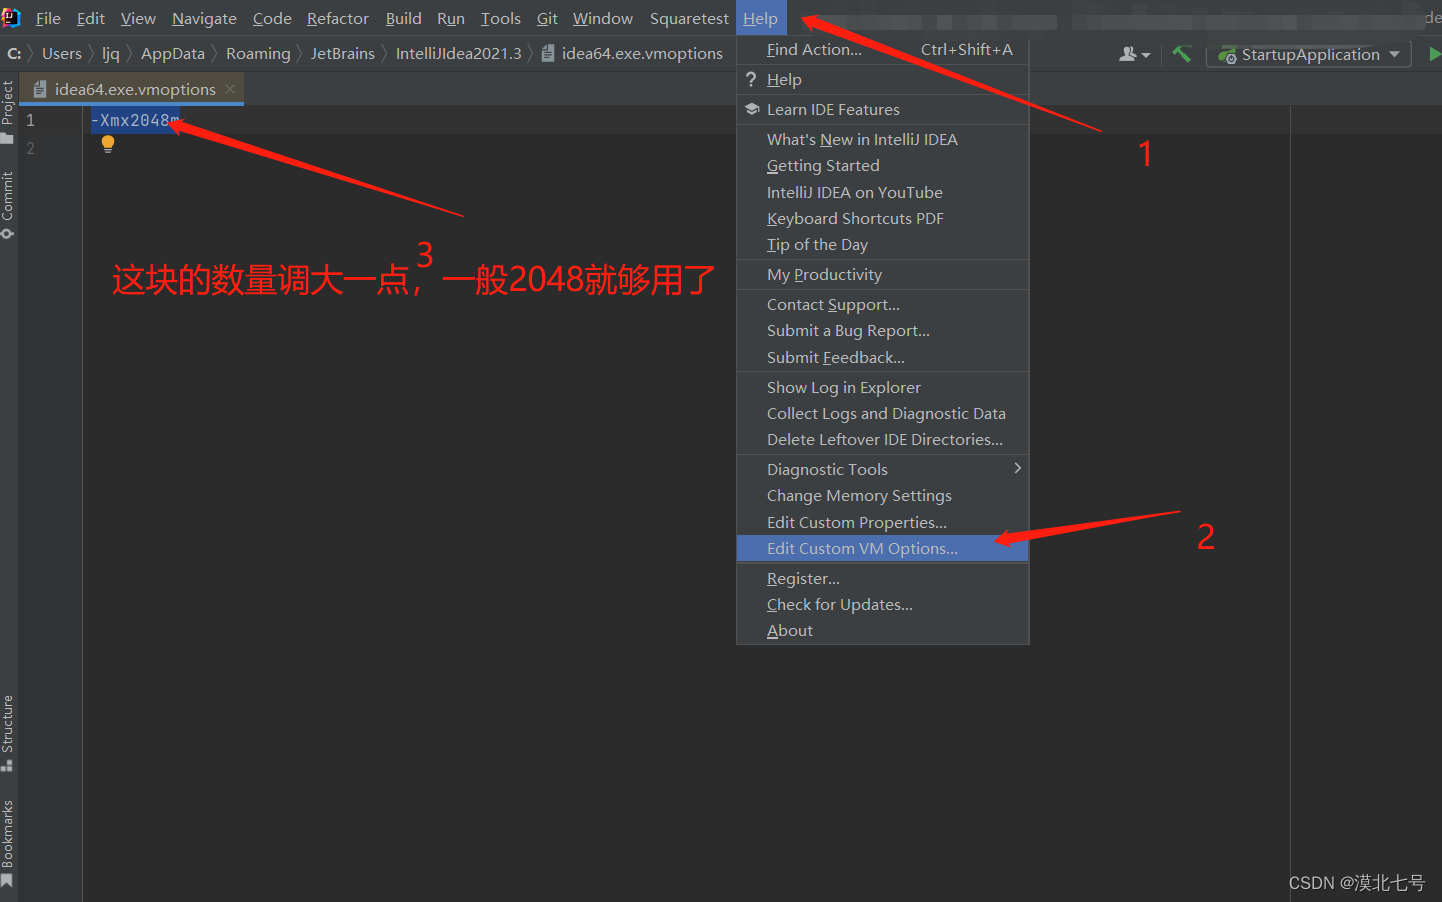This screenshot has height=902, width=1442.
Task: Open the View menu
Action: [138, 18]
